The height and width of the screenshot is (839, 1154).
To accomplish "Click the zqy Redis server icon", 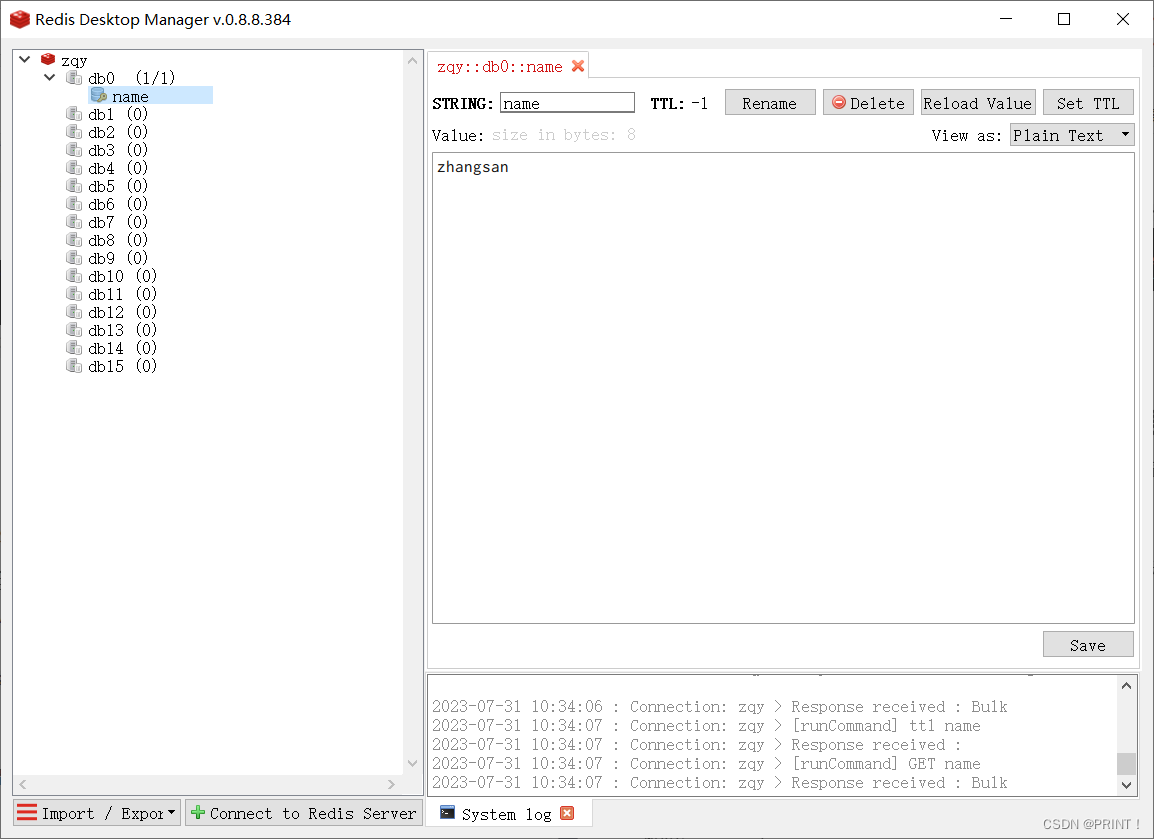I will pyautogui.click(x=47, y=59).
